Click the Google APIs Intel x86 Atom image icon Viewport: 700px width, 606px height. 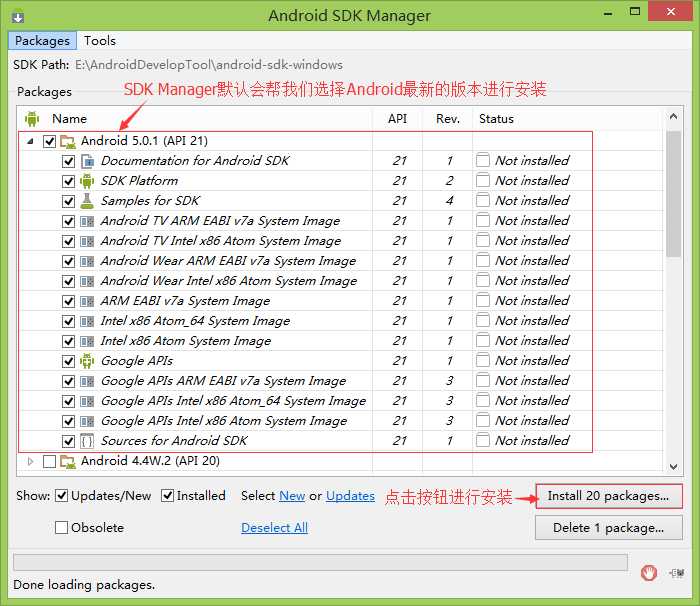click(x=88, y=421)
